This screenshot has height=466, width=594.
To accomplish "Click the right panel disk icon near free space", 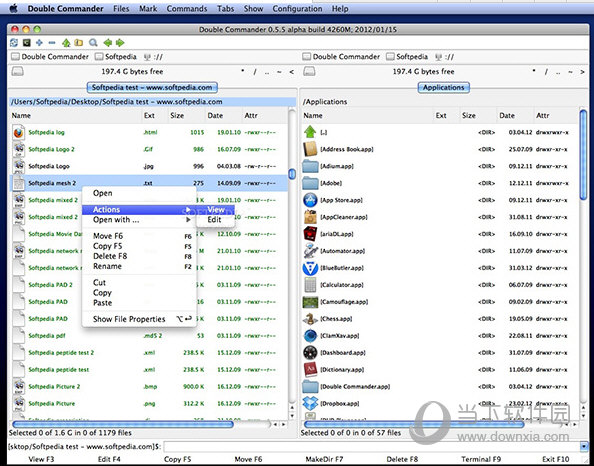I will (309, 71).
